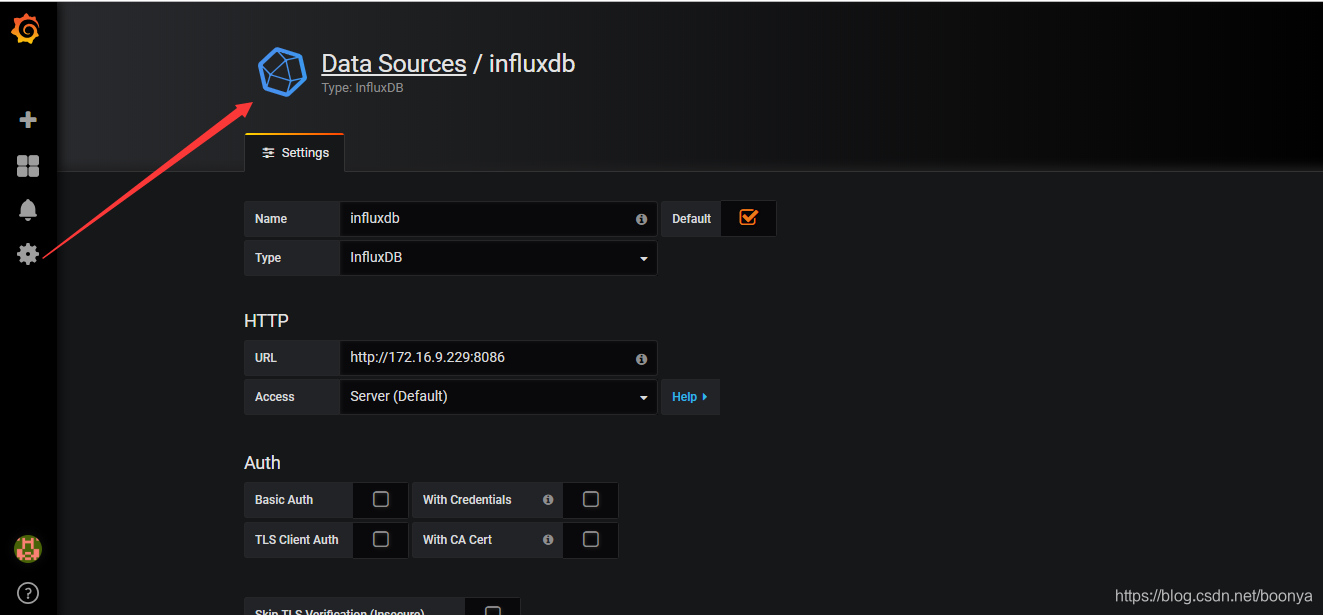Switch to the Settings tab
The image size is (1323, 615).
pyautogui.click(x=295, y=153)
